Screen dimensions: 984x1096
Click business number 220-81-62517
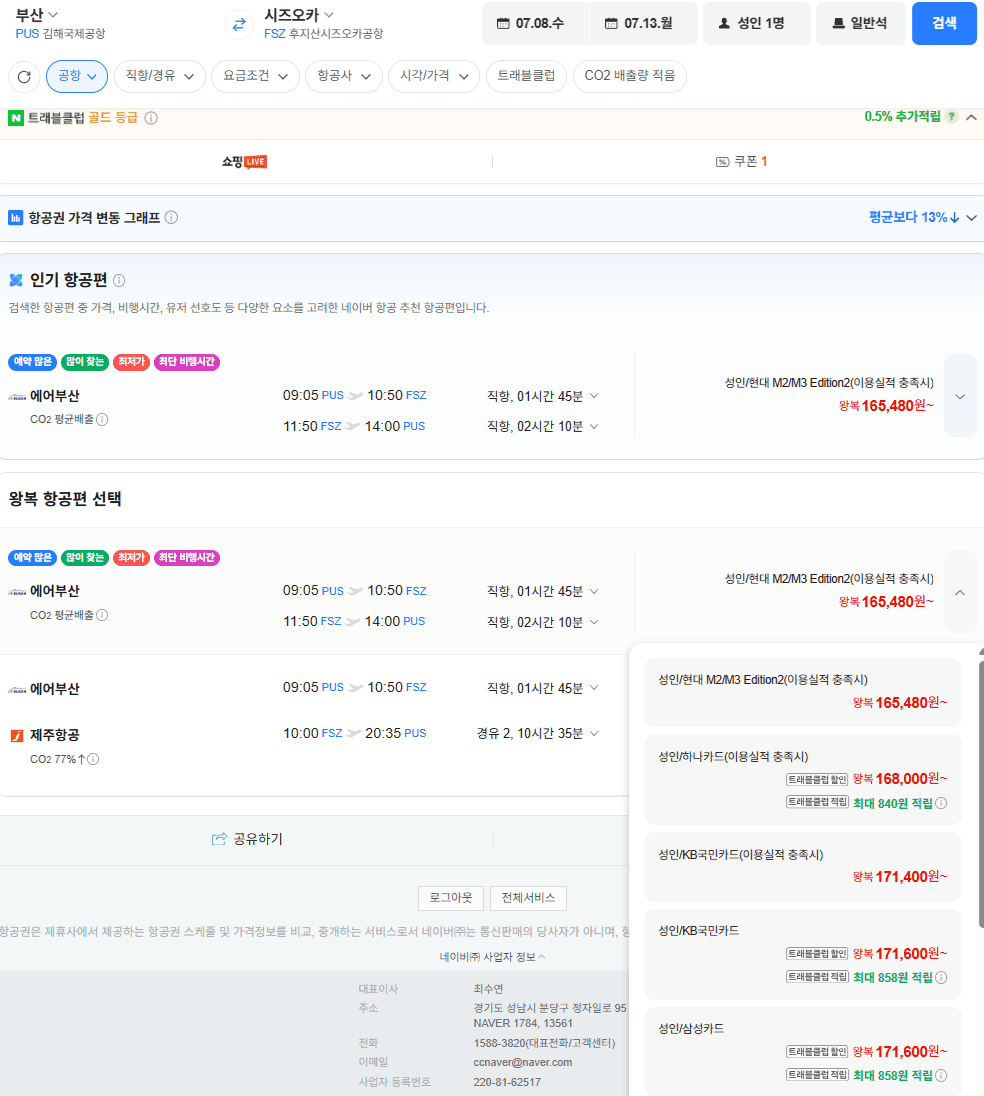(507, 1082)
